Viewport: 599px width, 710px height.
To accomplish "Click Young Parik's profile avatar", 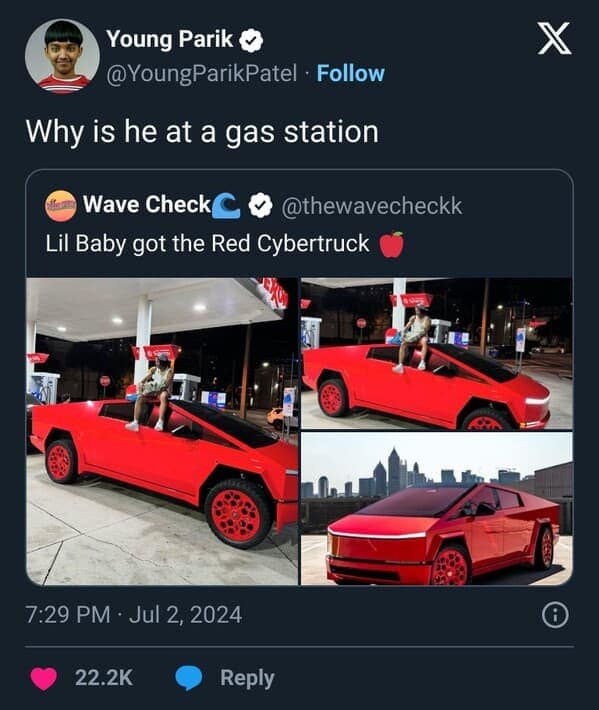I will tap(62, 56).
